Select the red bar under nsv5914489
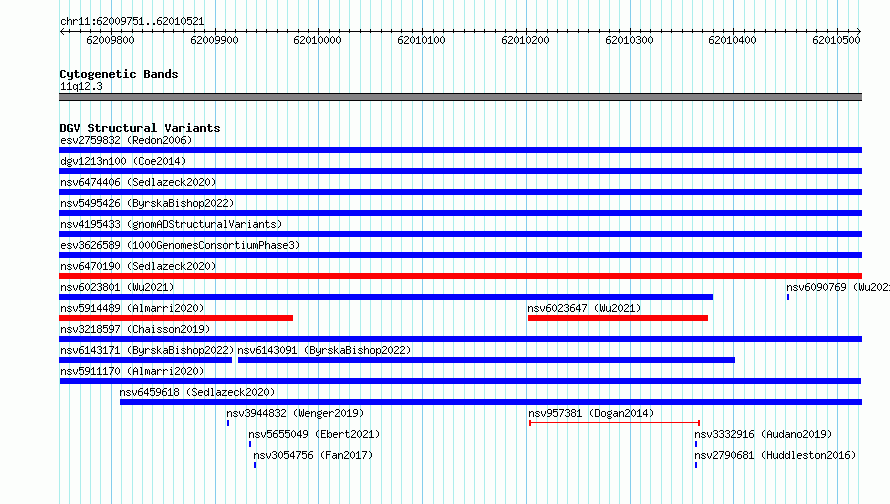The height and width of the screenshot is (504, 890). (176, 318)
